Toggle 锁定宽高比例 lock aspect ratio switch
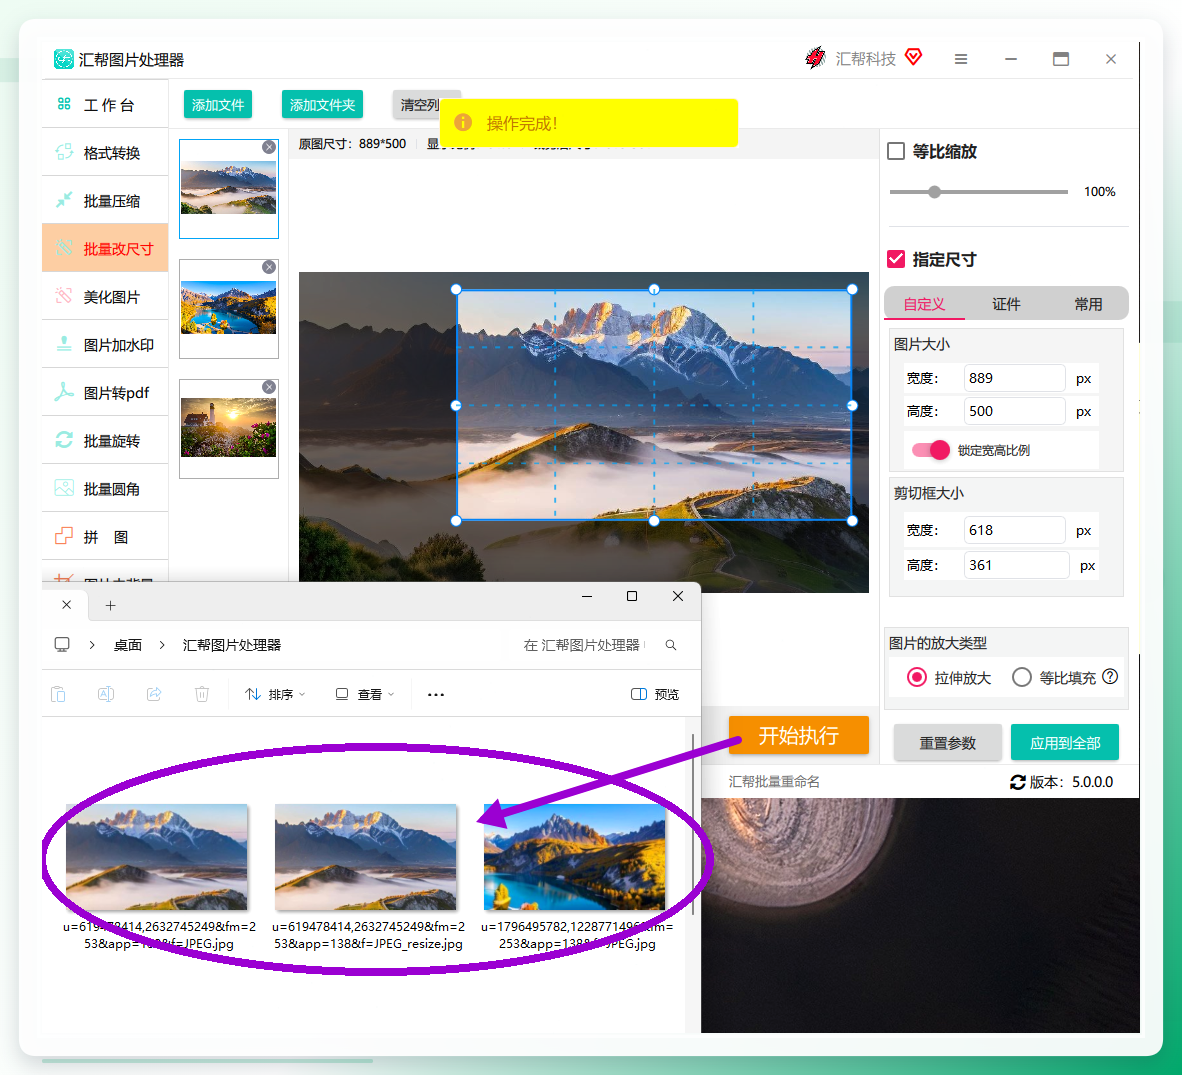 point(930,450)
